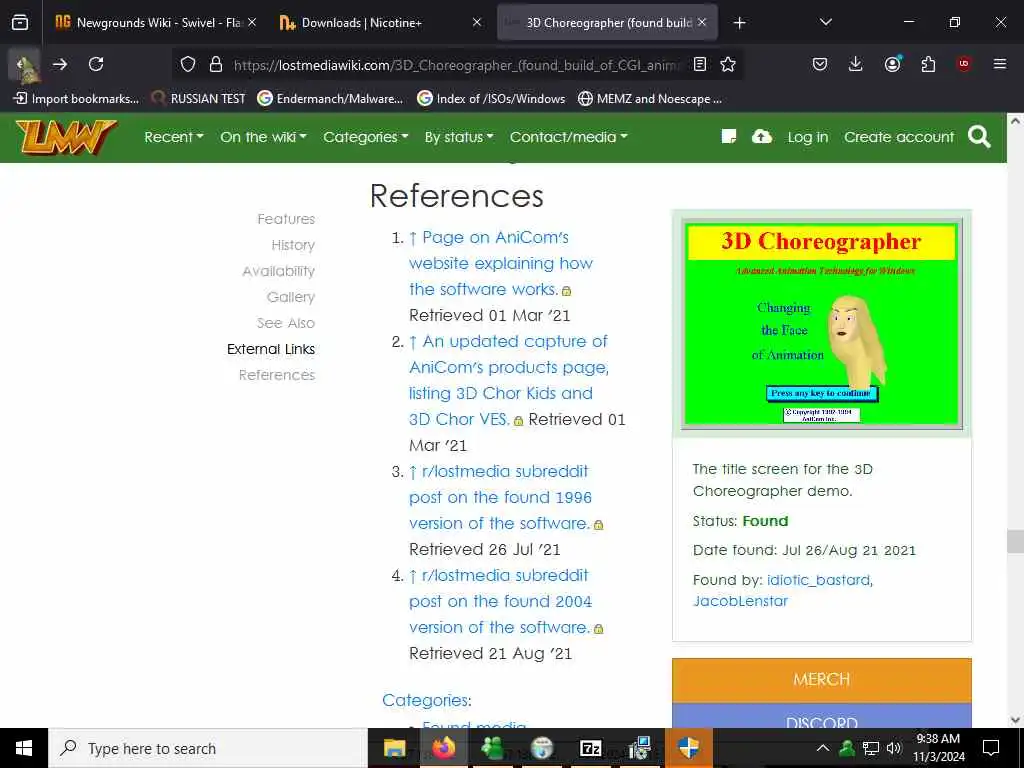
Task: Click the LMW Lost Media Wiki logo
Action: pos(66,137)
